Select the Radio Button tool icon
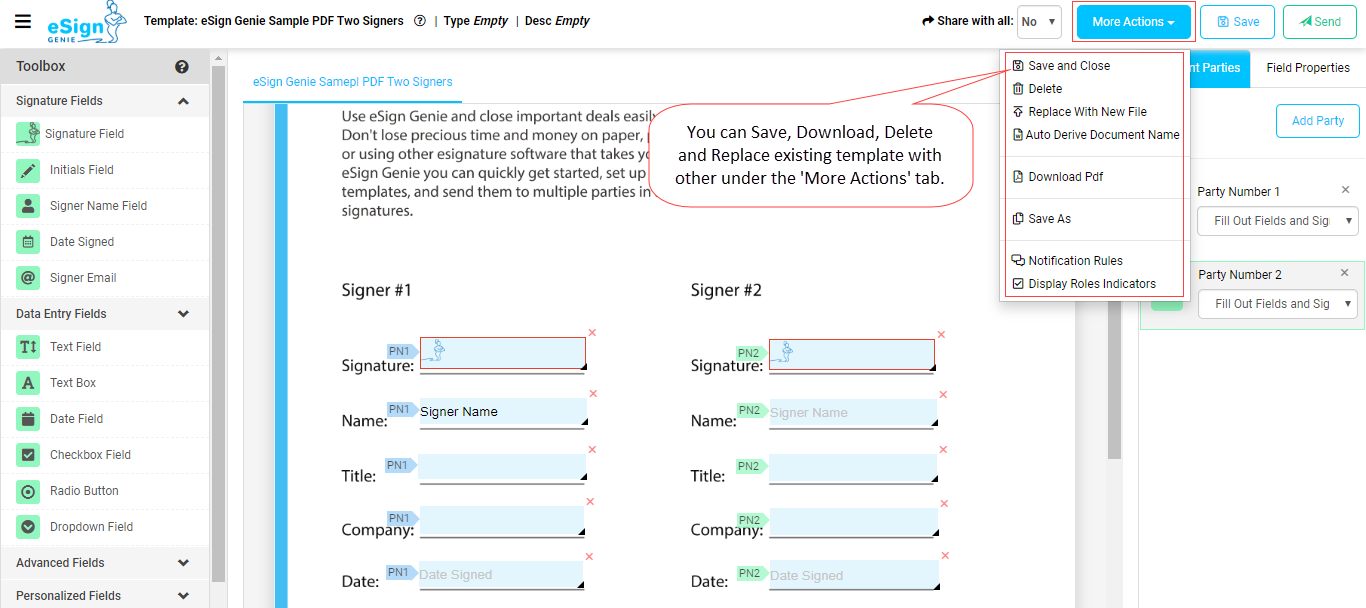Viewport: 1366px width, 608px height. coord(29,491)
